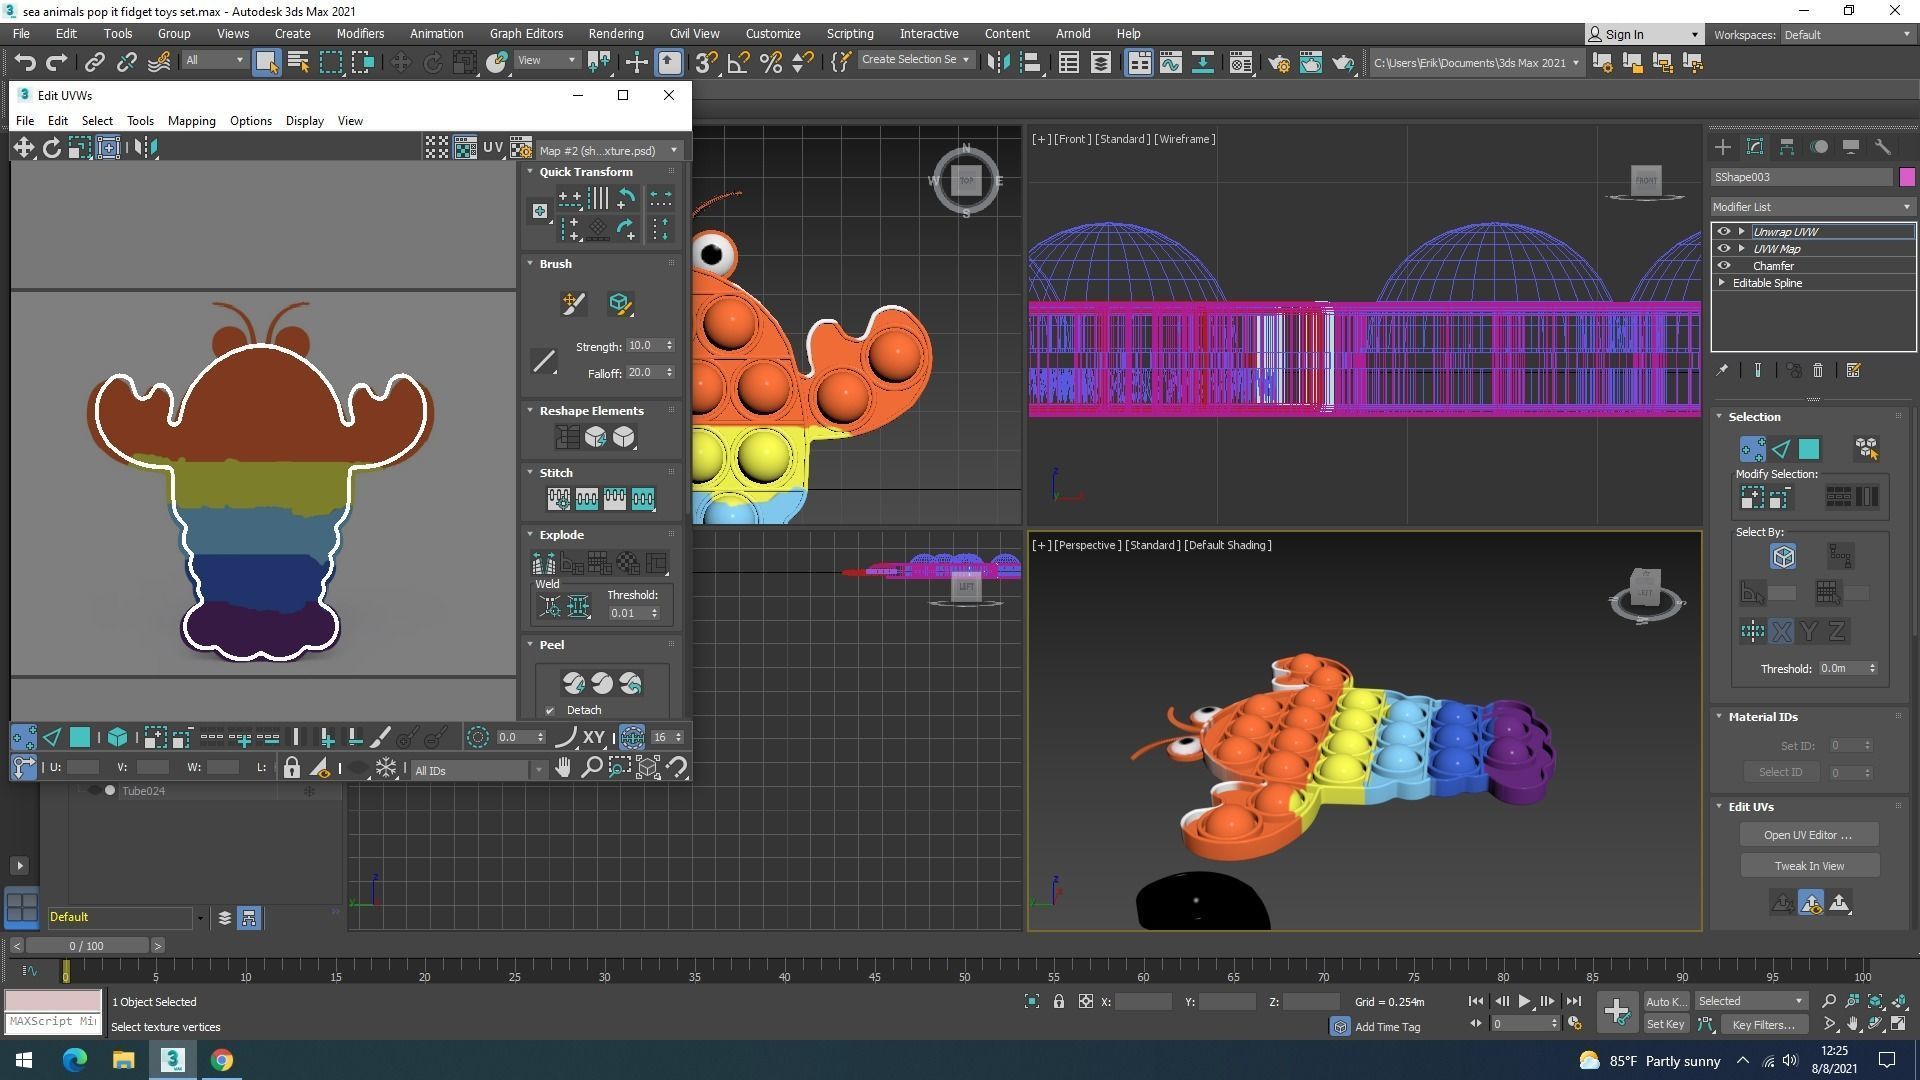Select the Move tool in Edit UVWs
The height and width of the screenshot is (1080, 1920).
[x=23, y=148]
